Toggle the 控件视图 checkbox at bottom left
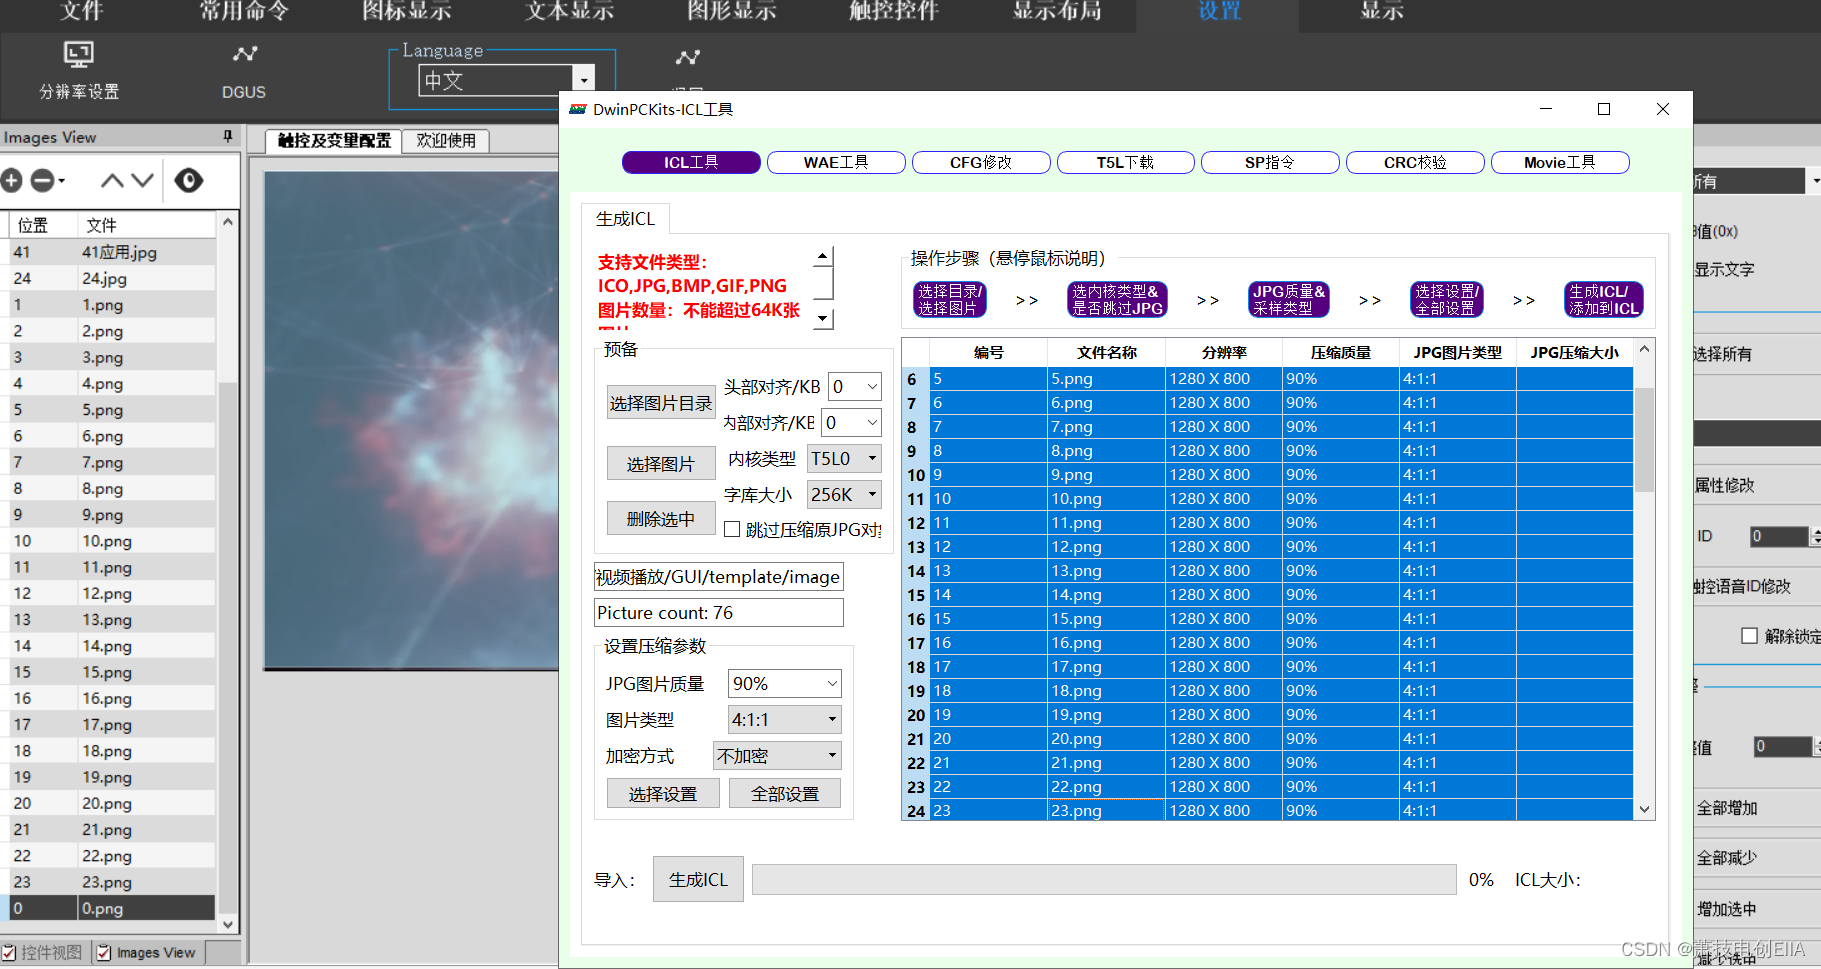Screen dimensions: 1821x969 point(8,952)
